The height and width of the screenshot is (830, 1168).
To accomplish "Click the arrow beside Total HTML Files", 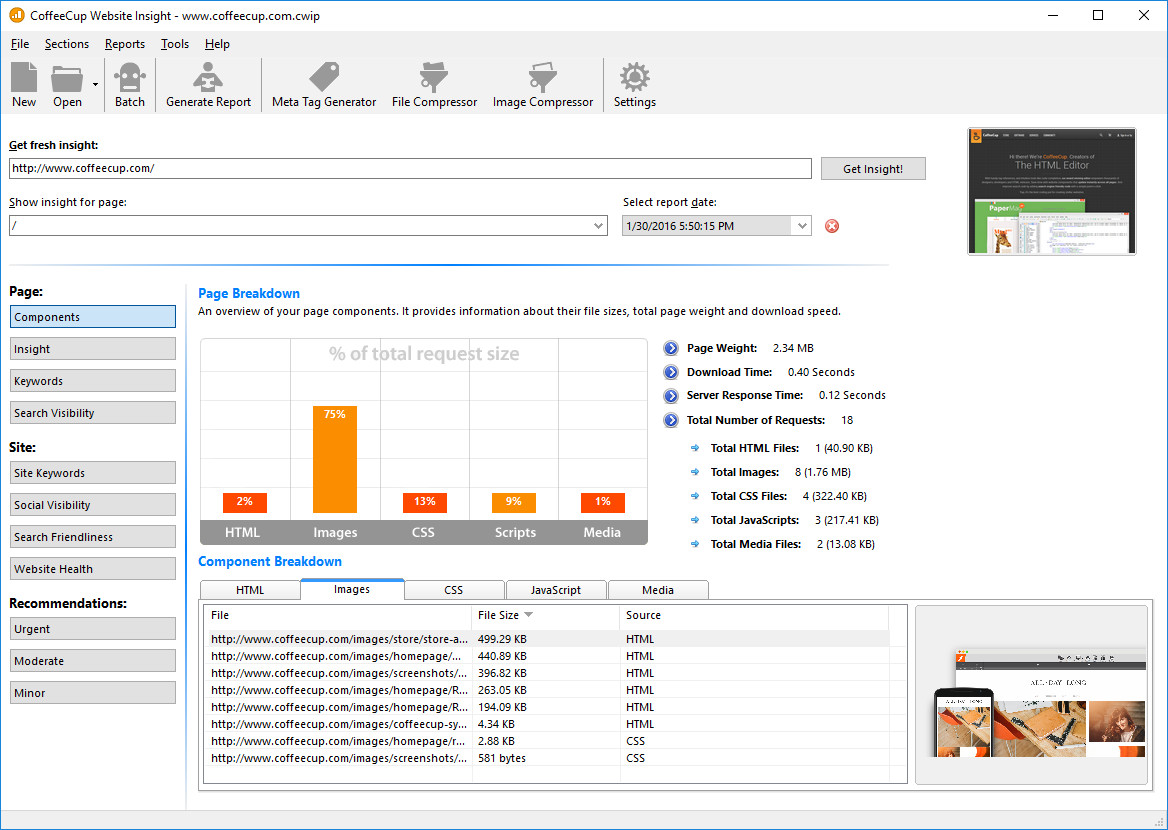I will pos(695,448).
